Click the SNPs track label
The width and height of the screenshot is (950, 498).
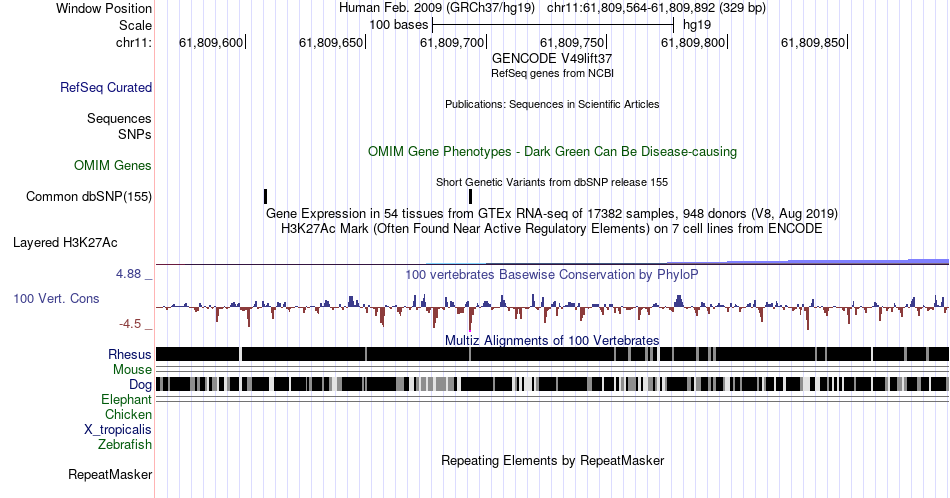pos(135,134)
